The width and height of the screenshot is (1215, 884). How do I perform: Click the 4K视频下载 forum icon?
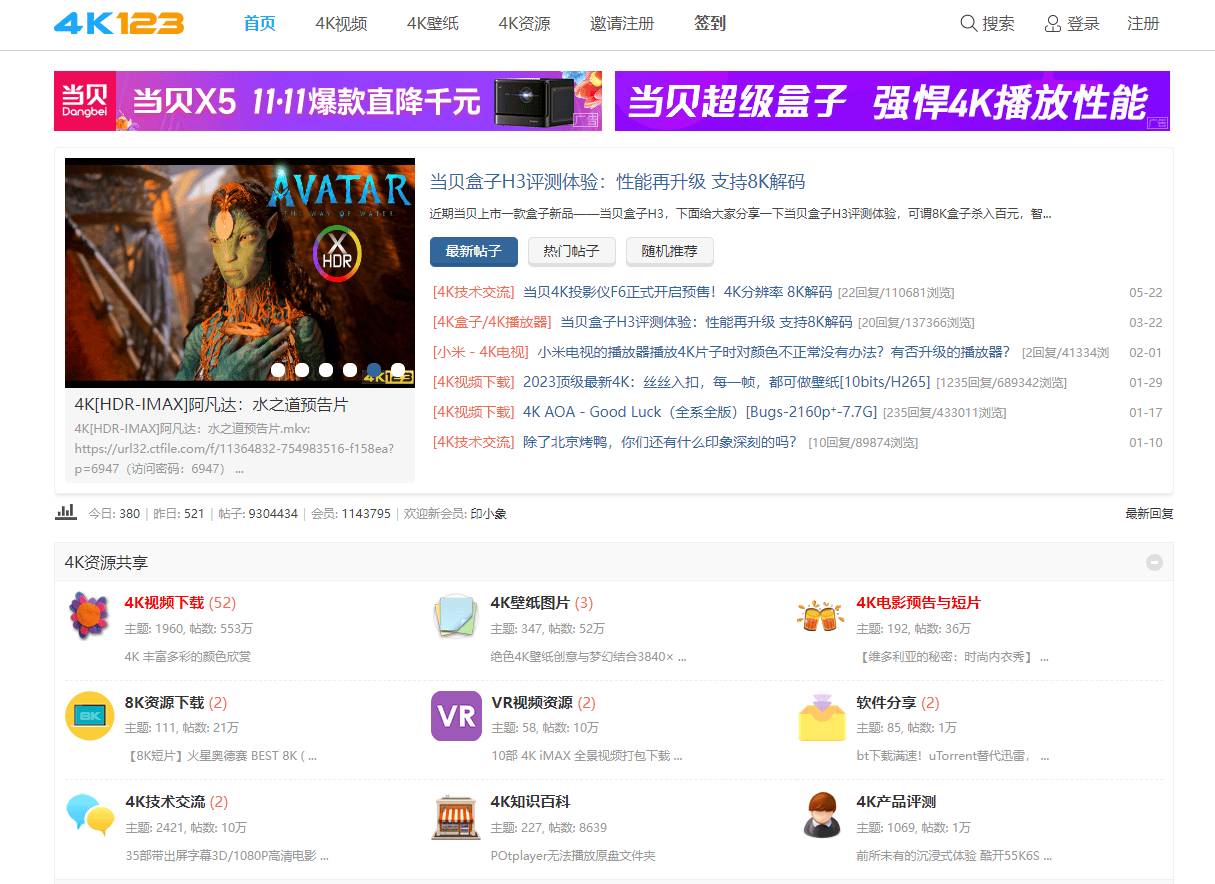(x=89, y=616)
